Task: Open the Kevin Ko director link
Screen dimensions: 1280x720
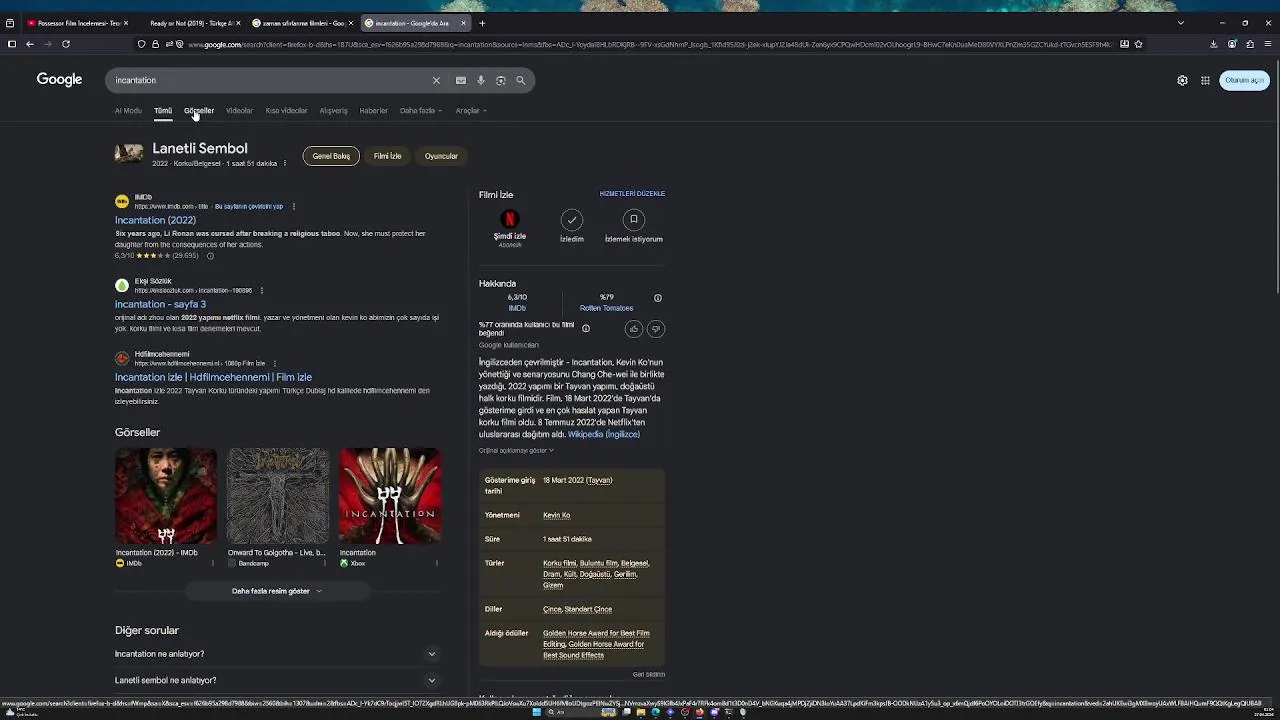Action: point(556,516)
